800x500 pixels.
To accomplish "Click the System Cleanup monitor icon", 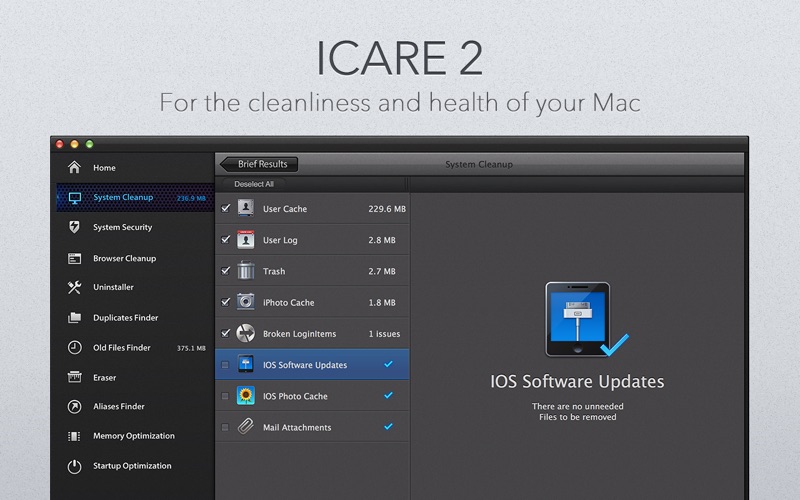I will click(x=74, y=198).
